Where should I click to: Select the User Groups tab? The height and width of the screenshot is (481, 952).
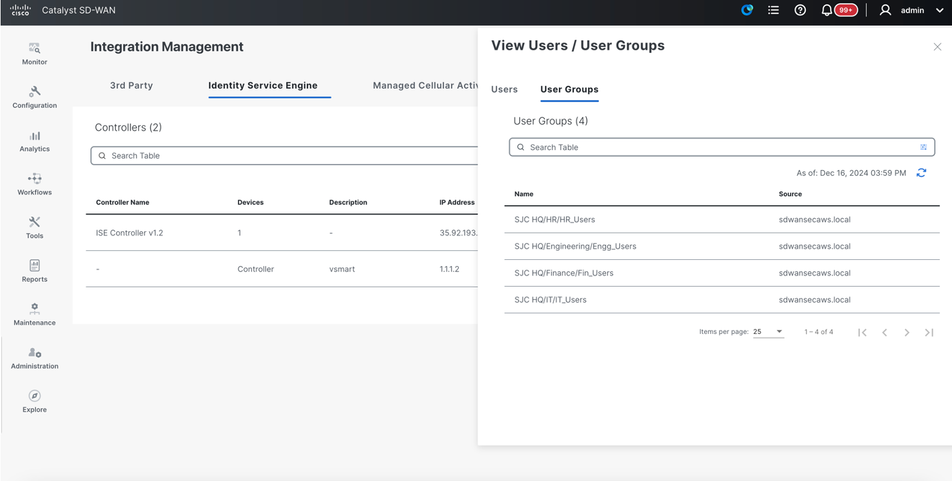(x=570, y=89)
